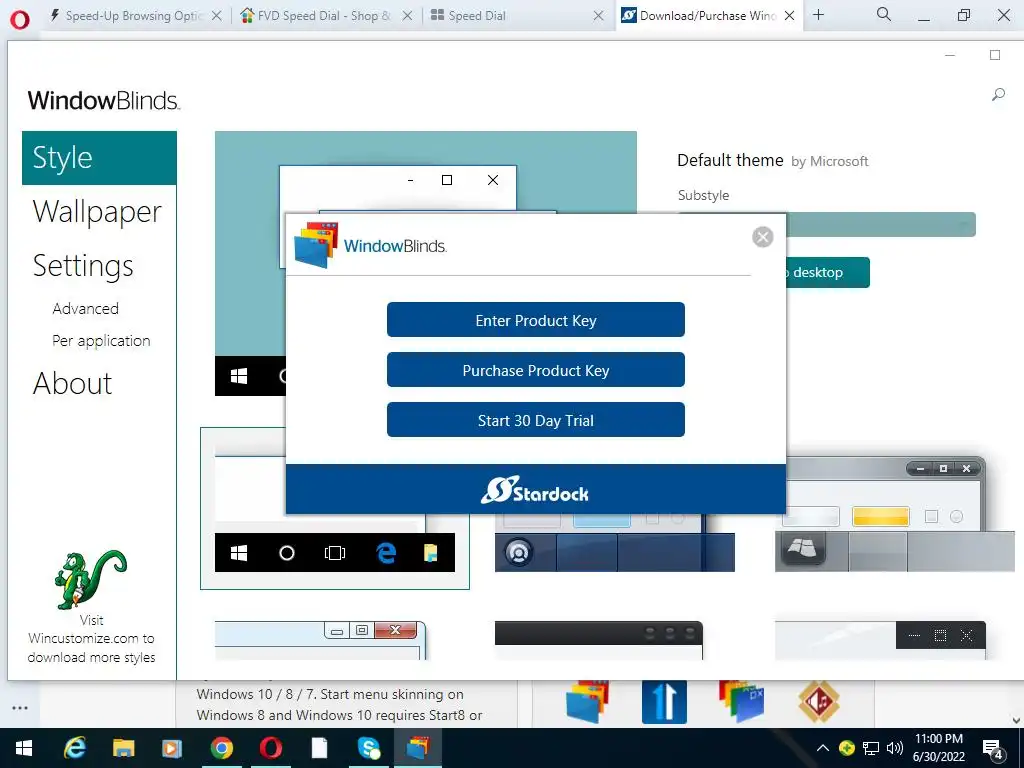The image size is (1024, 768).
Task: Select the blue Aero style thumbnail
Action: click(615, 543)
